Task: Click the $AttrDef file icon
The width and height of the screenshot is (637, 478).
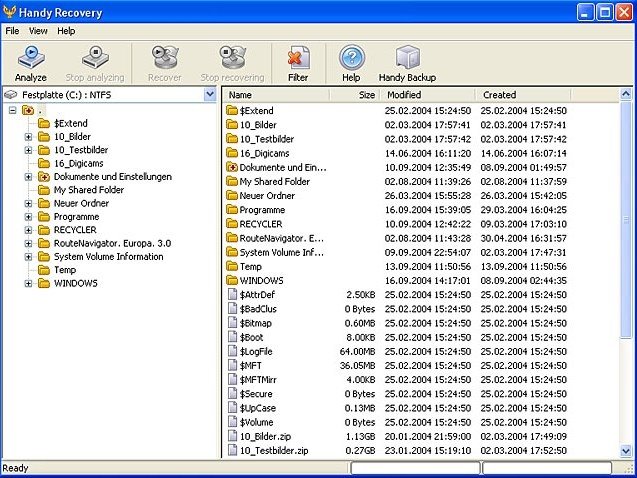Action: pos(232,294)
